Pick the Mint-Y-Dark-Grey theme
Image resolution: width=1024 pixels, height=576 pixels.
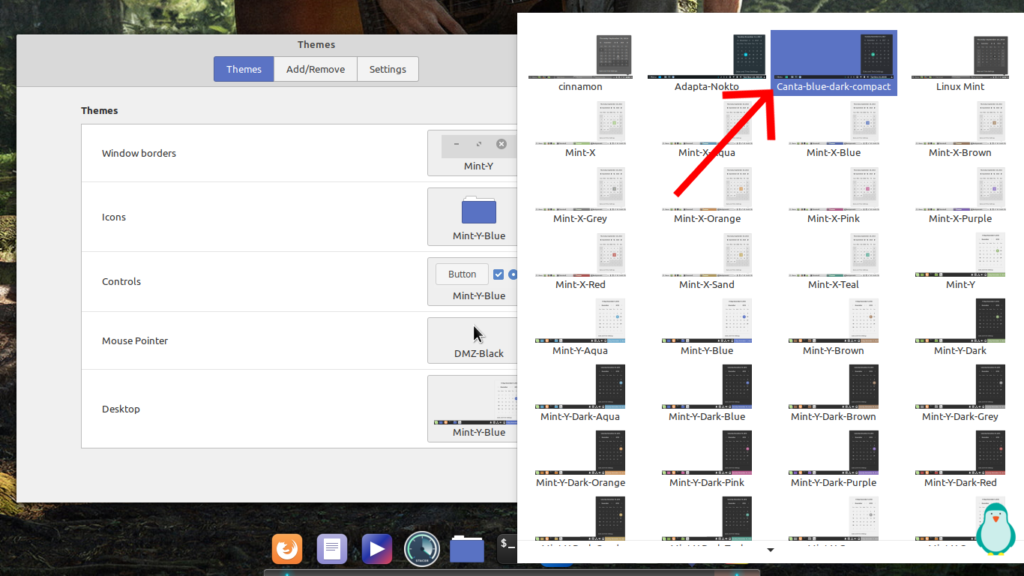coord(960,393)
